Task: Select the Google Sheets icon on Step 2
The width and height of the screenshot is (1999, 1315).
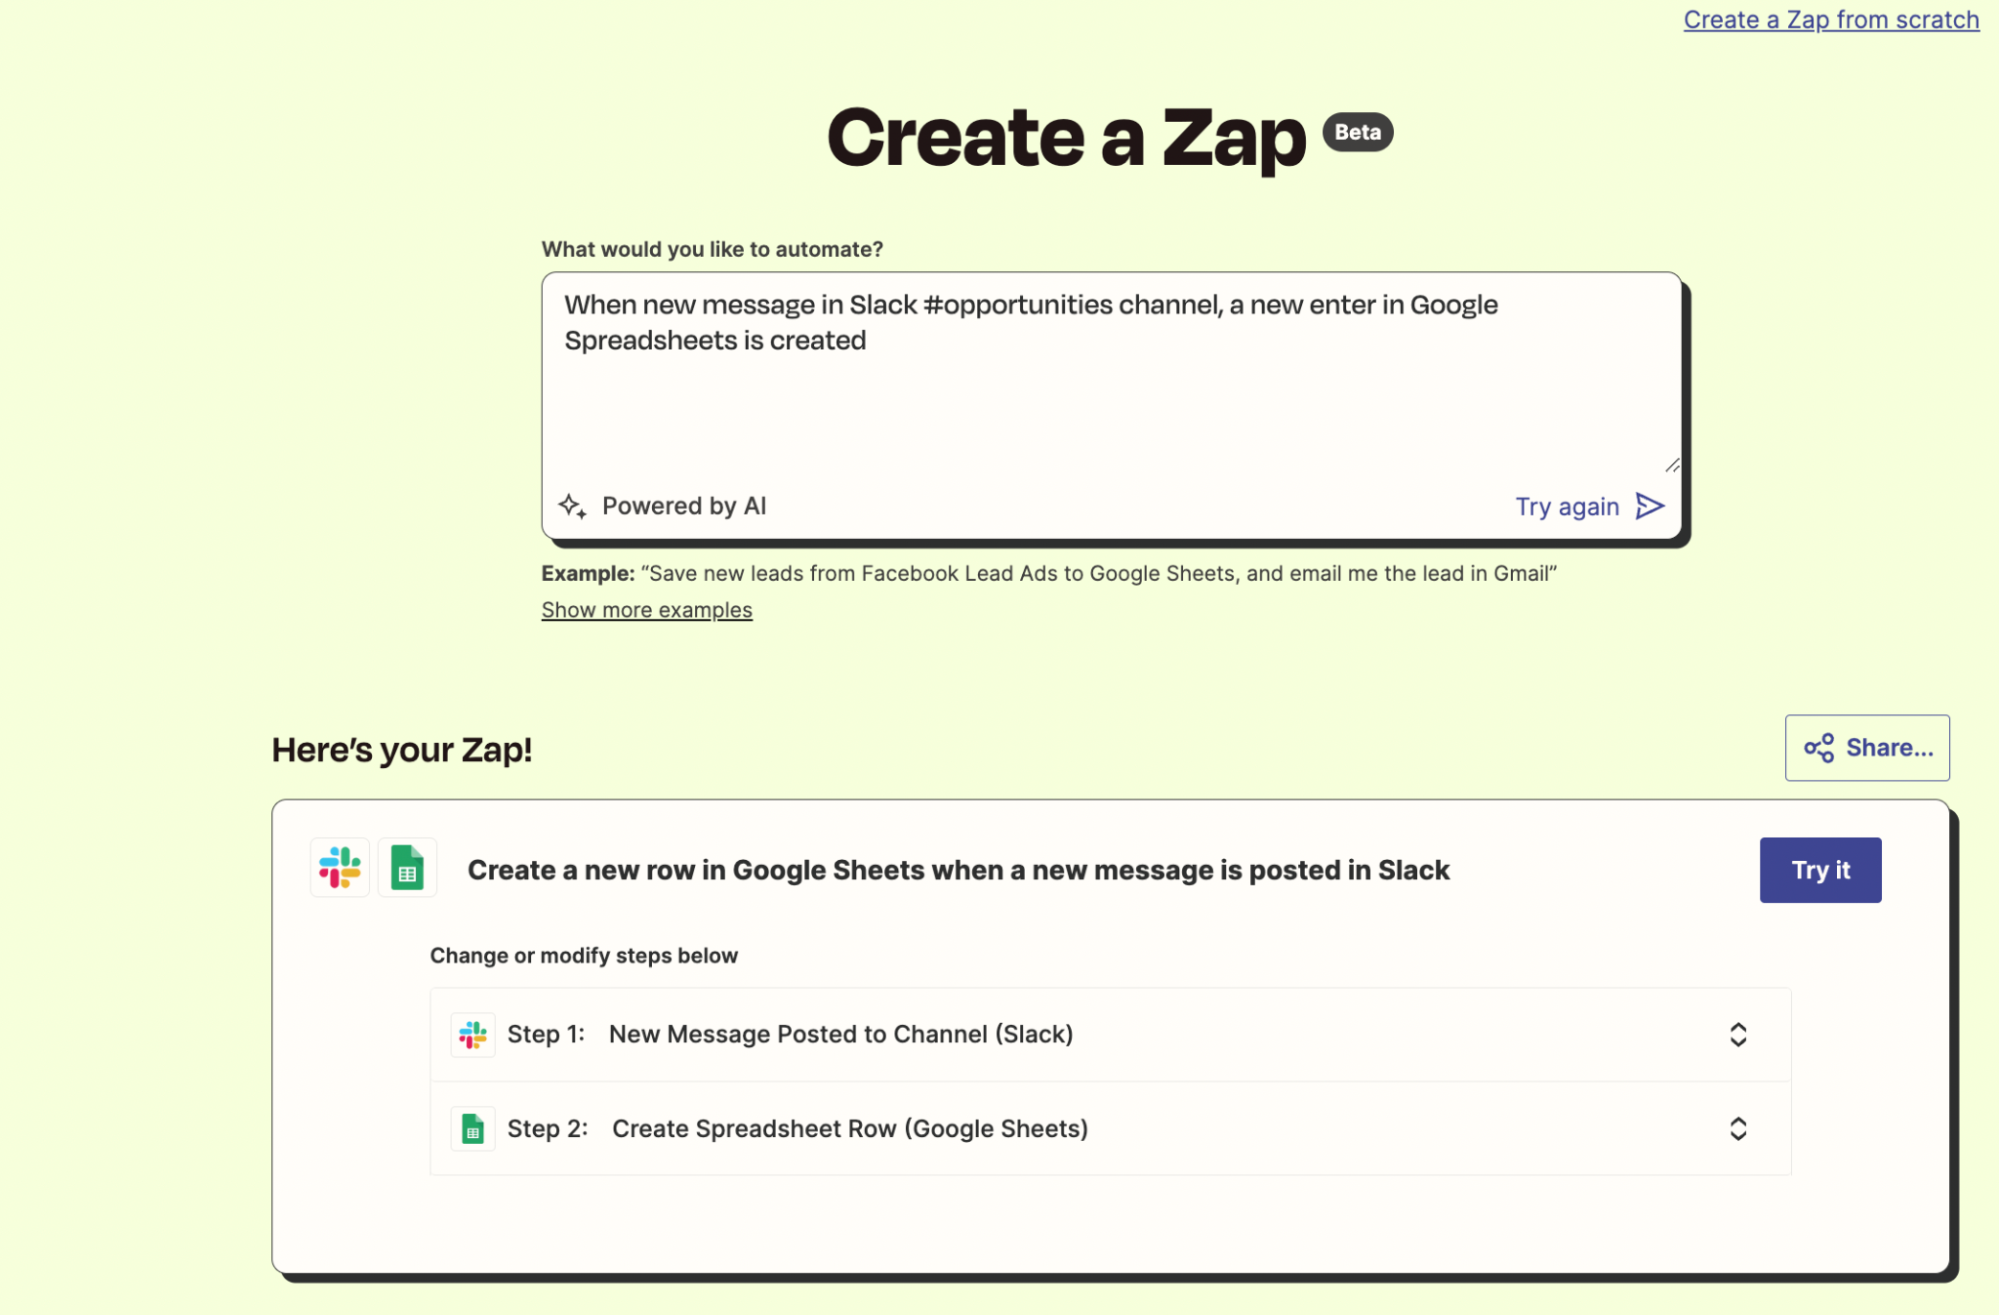Action: pyautogui.click(x=472, y=1128)
